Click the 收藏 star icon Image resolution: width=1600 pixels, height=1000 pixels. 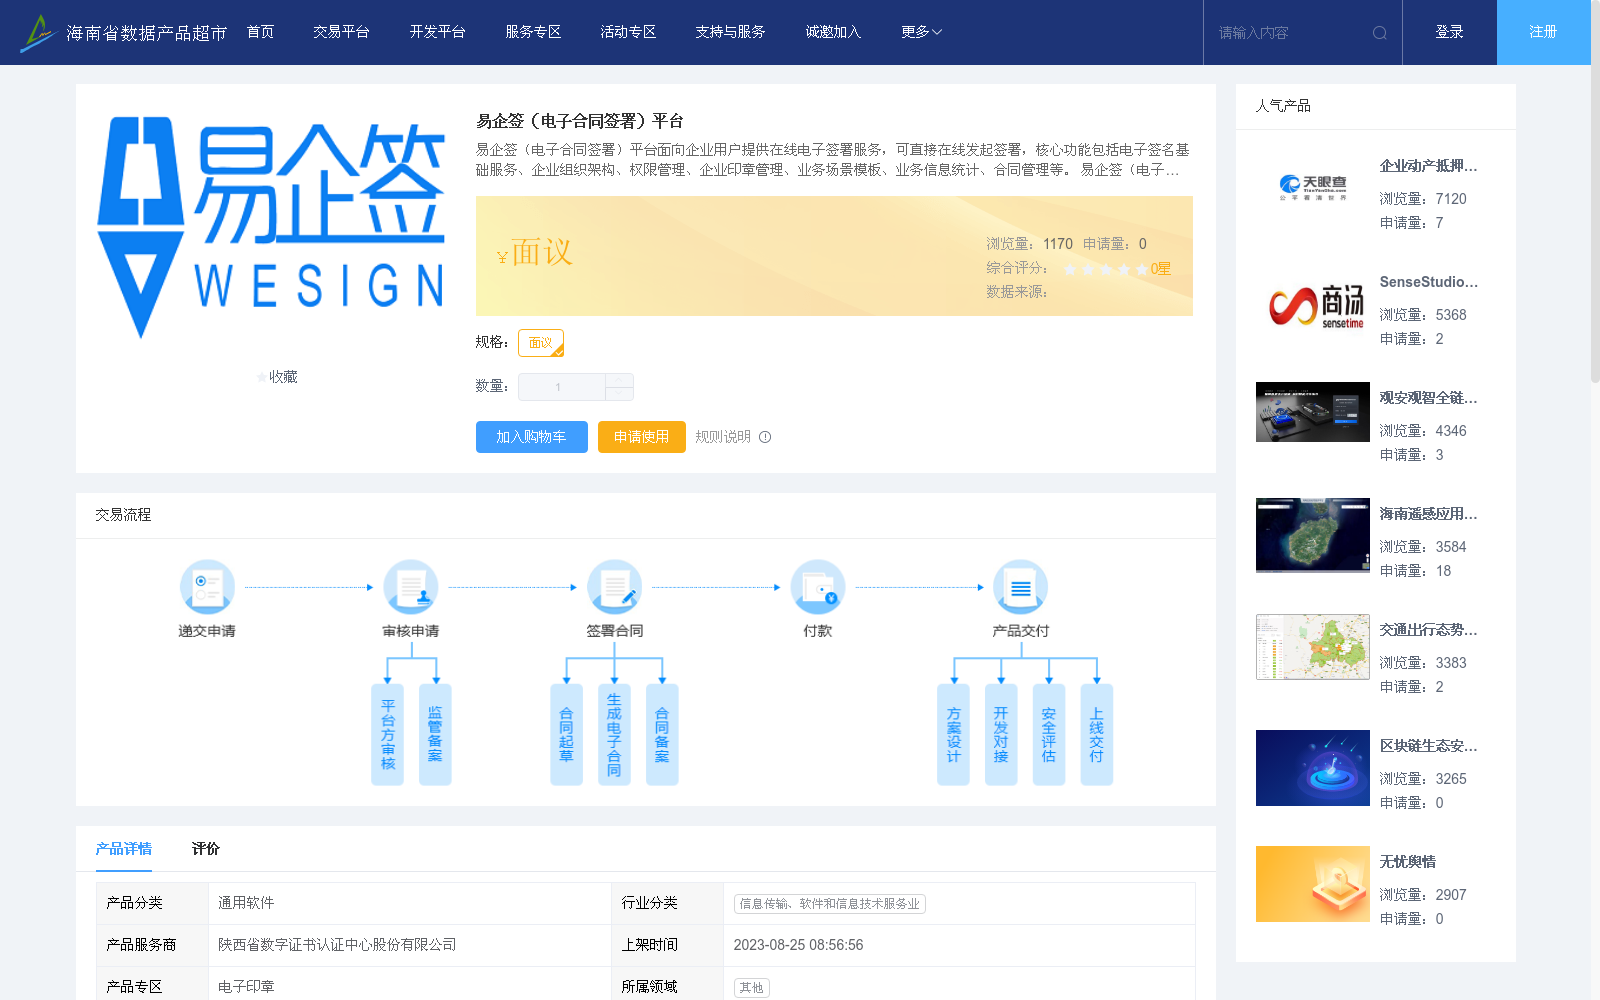point(262,377)
